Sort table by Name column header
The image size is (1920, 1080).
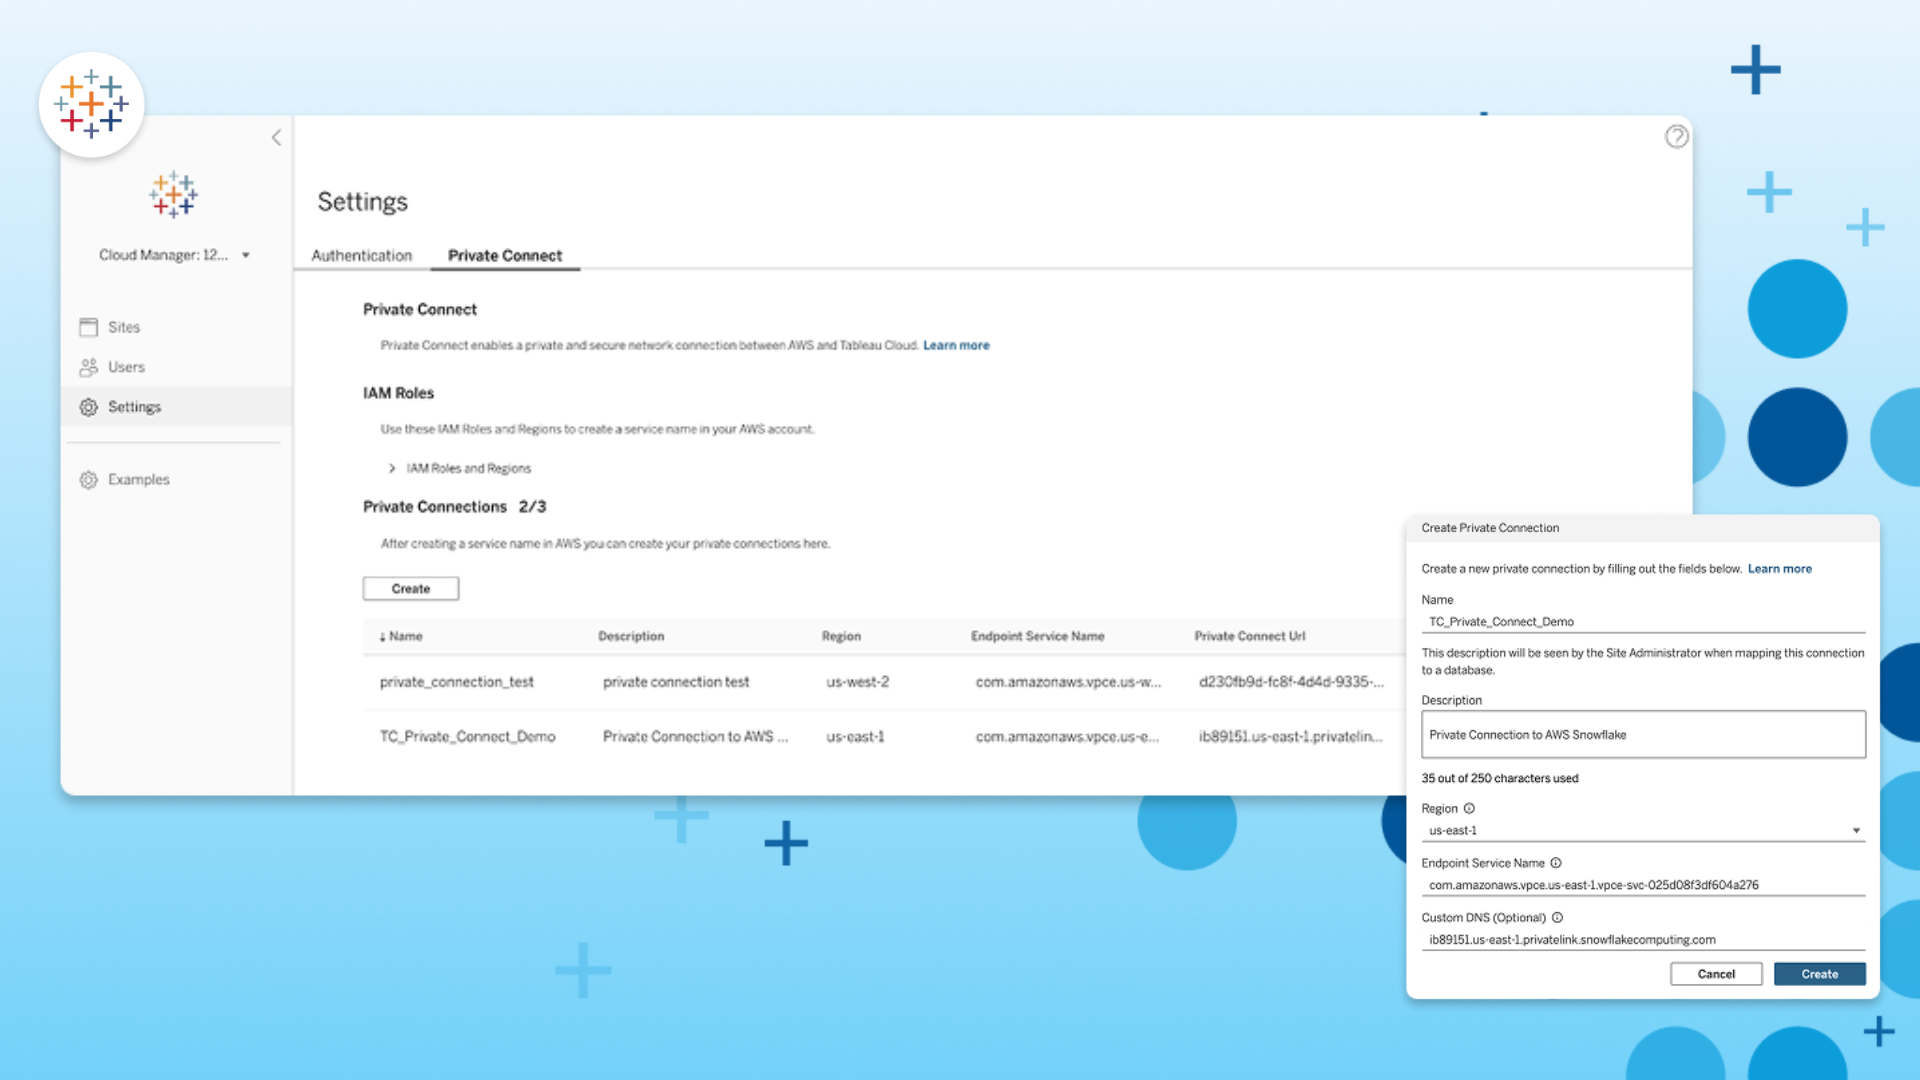coord(404,636)
